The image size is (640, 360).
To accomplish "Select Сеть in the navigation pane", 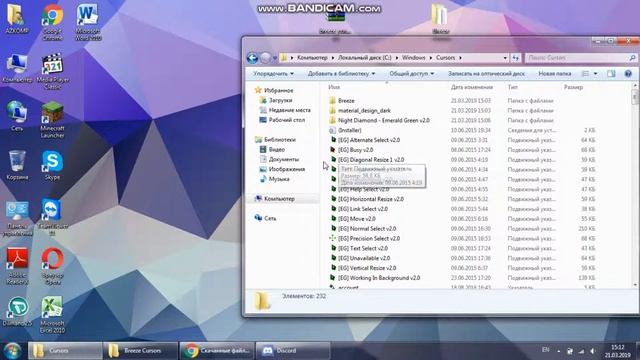I will (270, 218).
